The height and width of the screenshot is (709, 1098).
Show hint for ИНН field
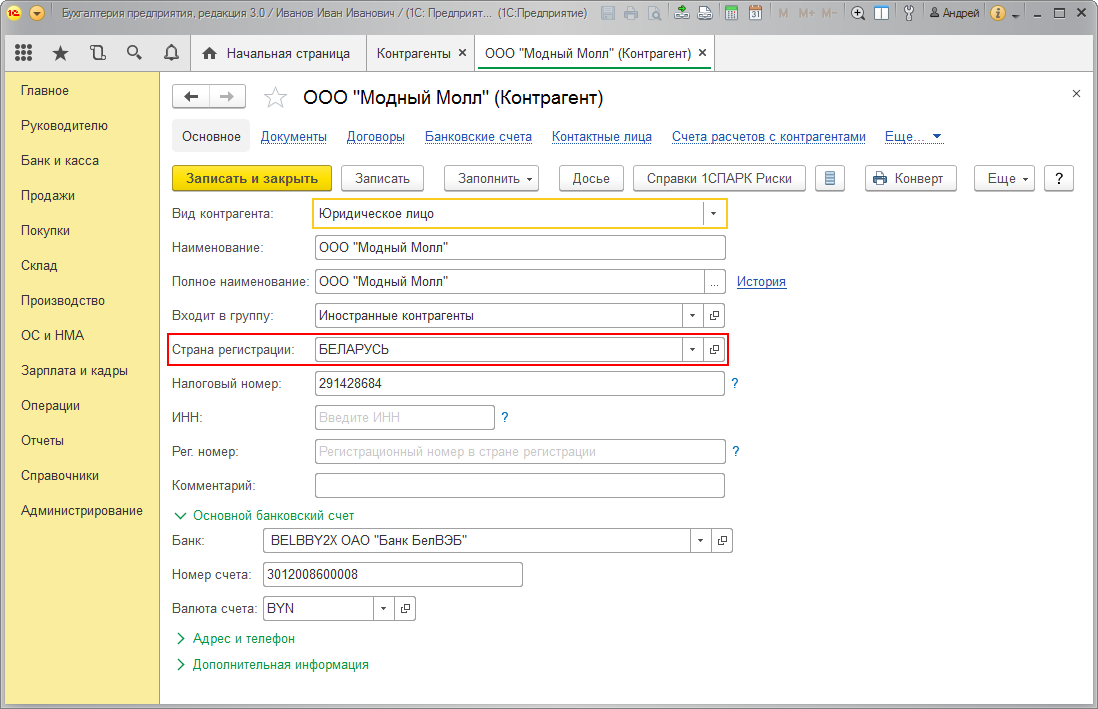click(x=504, y=418)
